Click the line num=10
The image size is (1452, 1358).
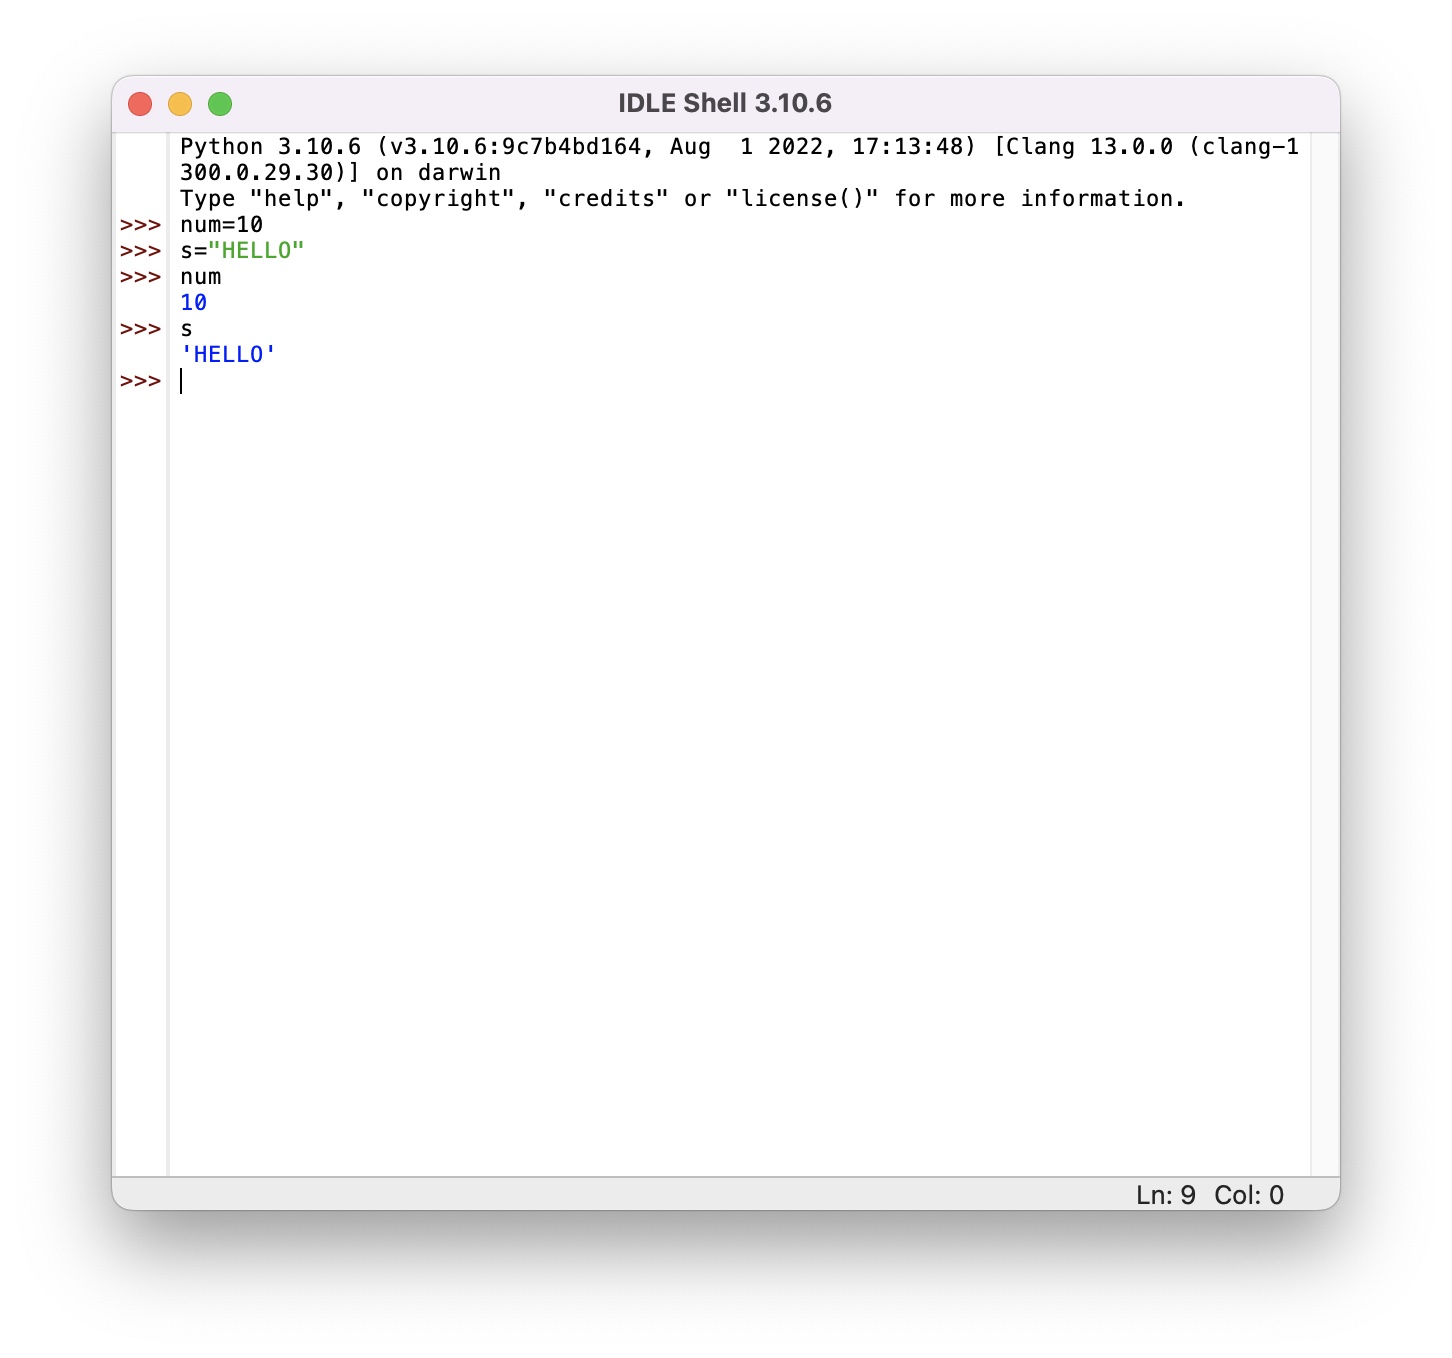[x=222, y=225]
